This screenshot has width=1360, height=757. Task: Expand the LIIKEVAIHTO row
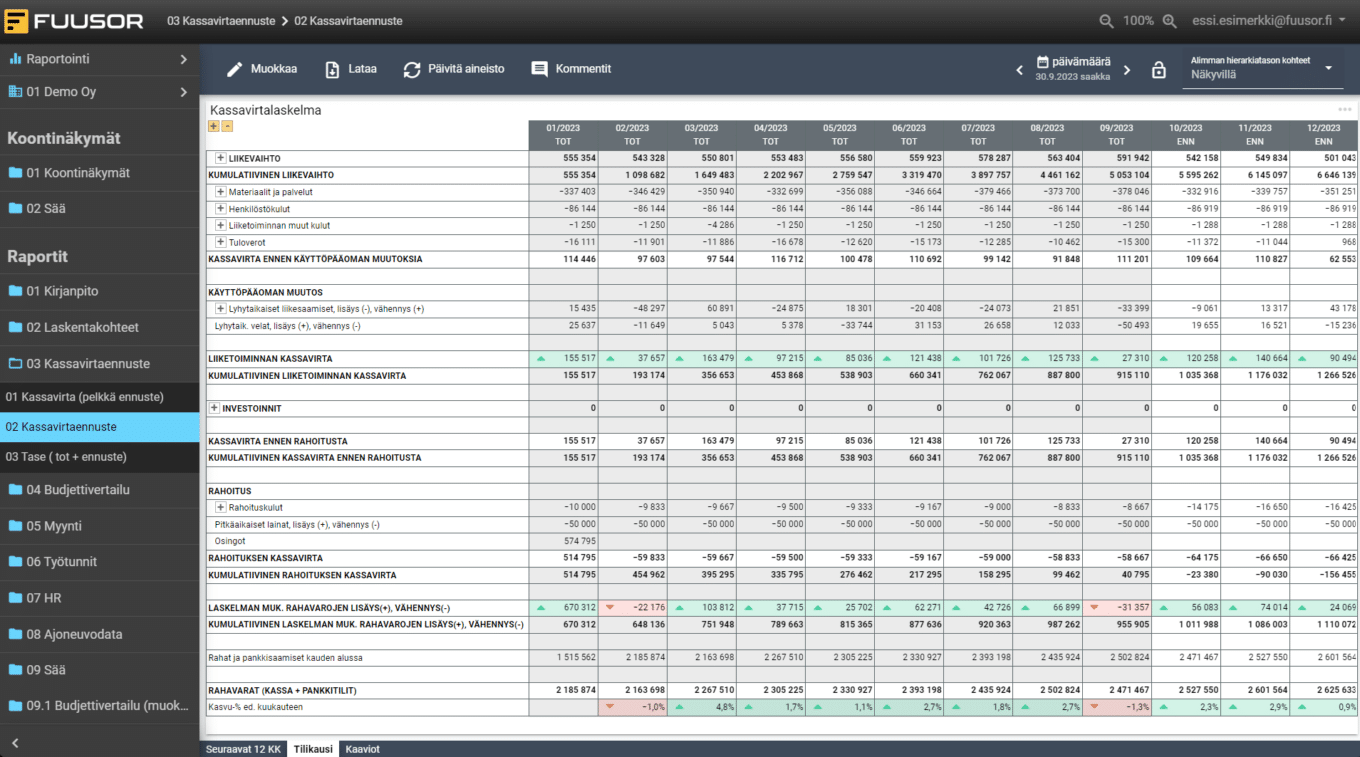click(220, 158)
